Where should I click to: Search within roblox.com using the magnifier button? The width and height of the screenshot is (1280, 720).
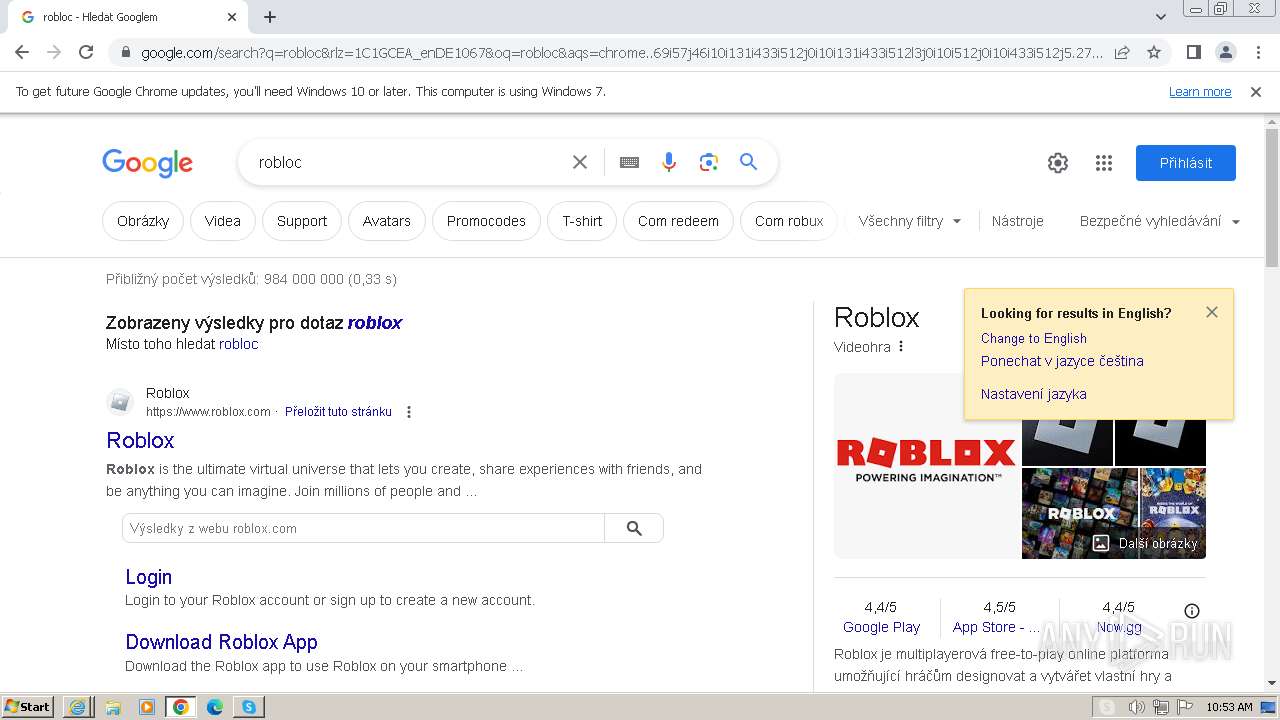point(634,528)
